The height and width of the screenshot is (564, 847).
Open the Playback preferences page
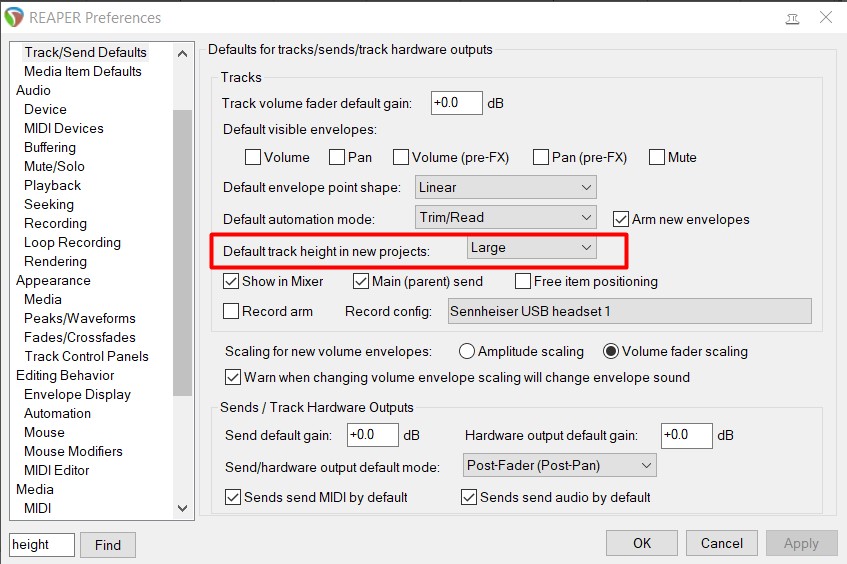click(x=52, y=185)
